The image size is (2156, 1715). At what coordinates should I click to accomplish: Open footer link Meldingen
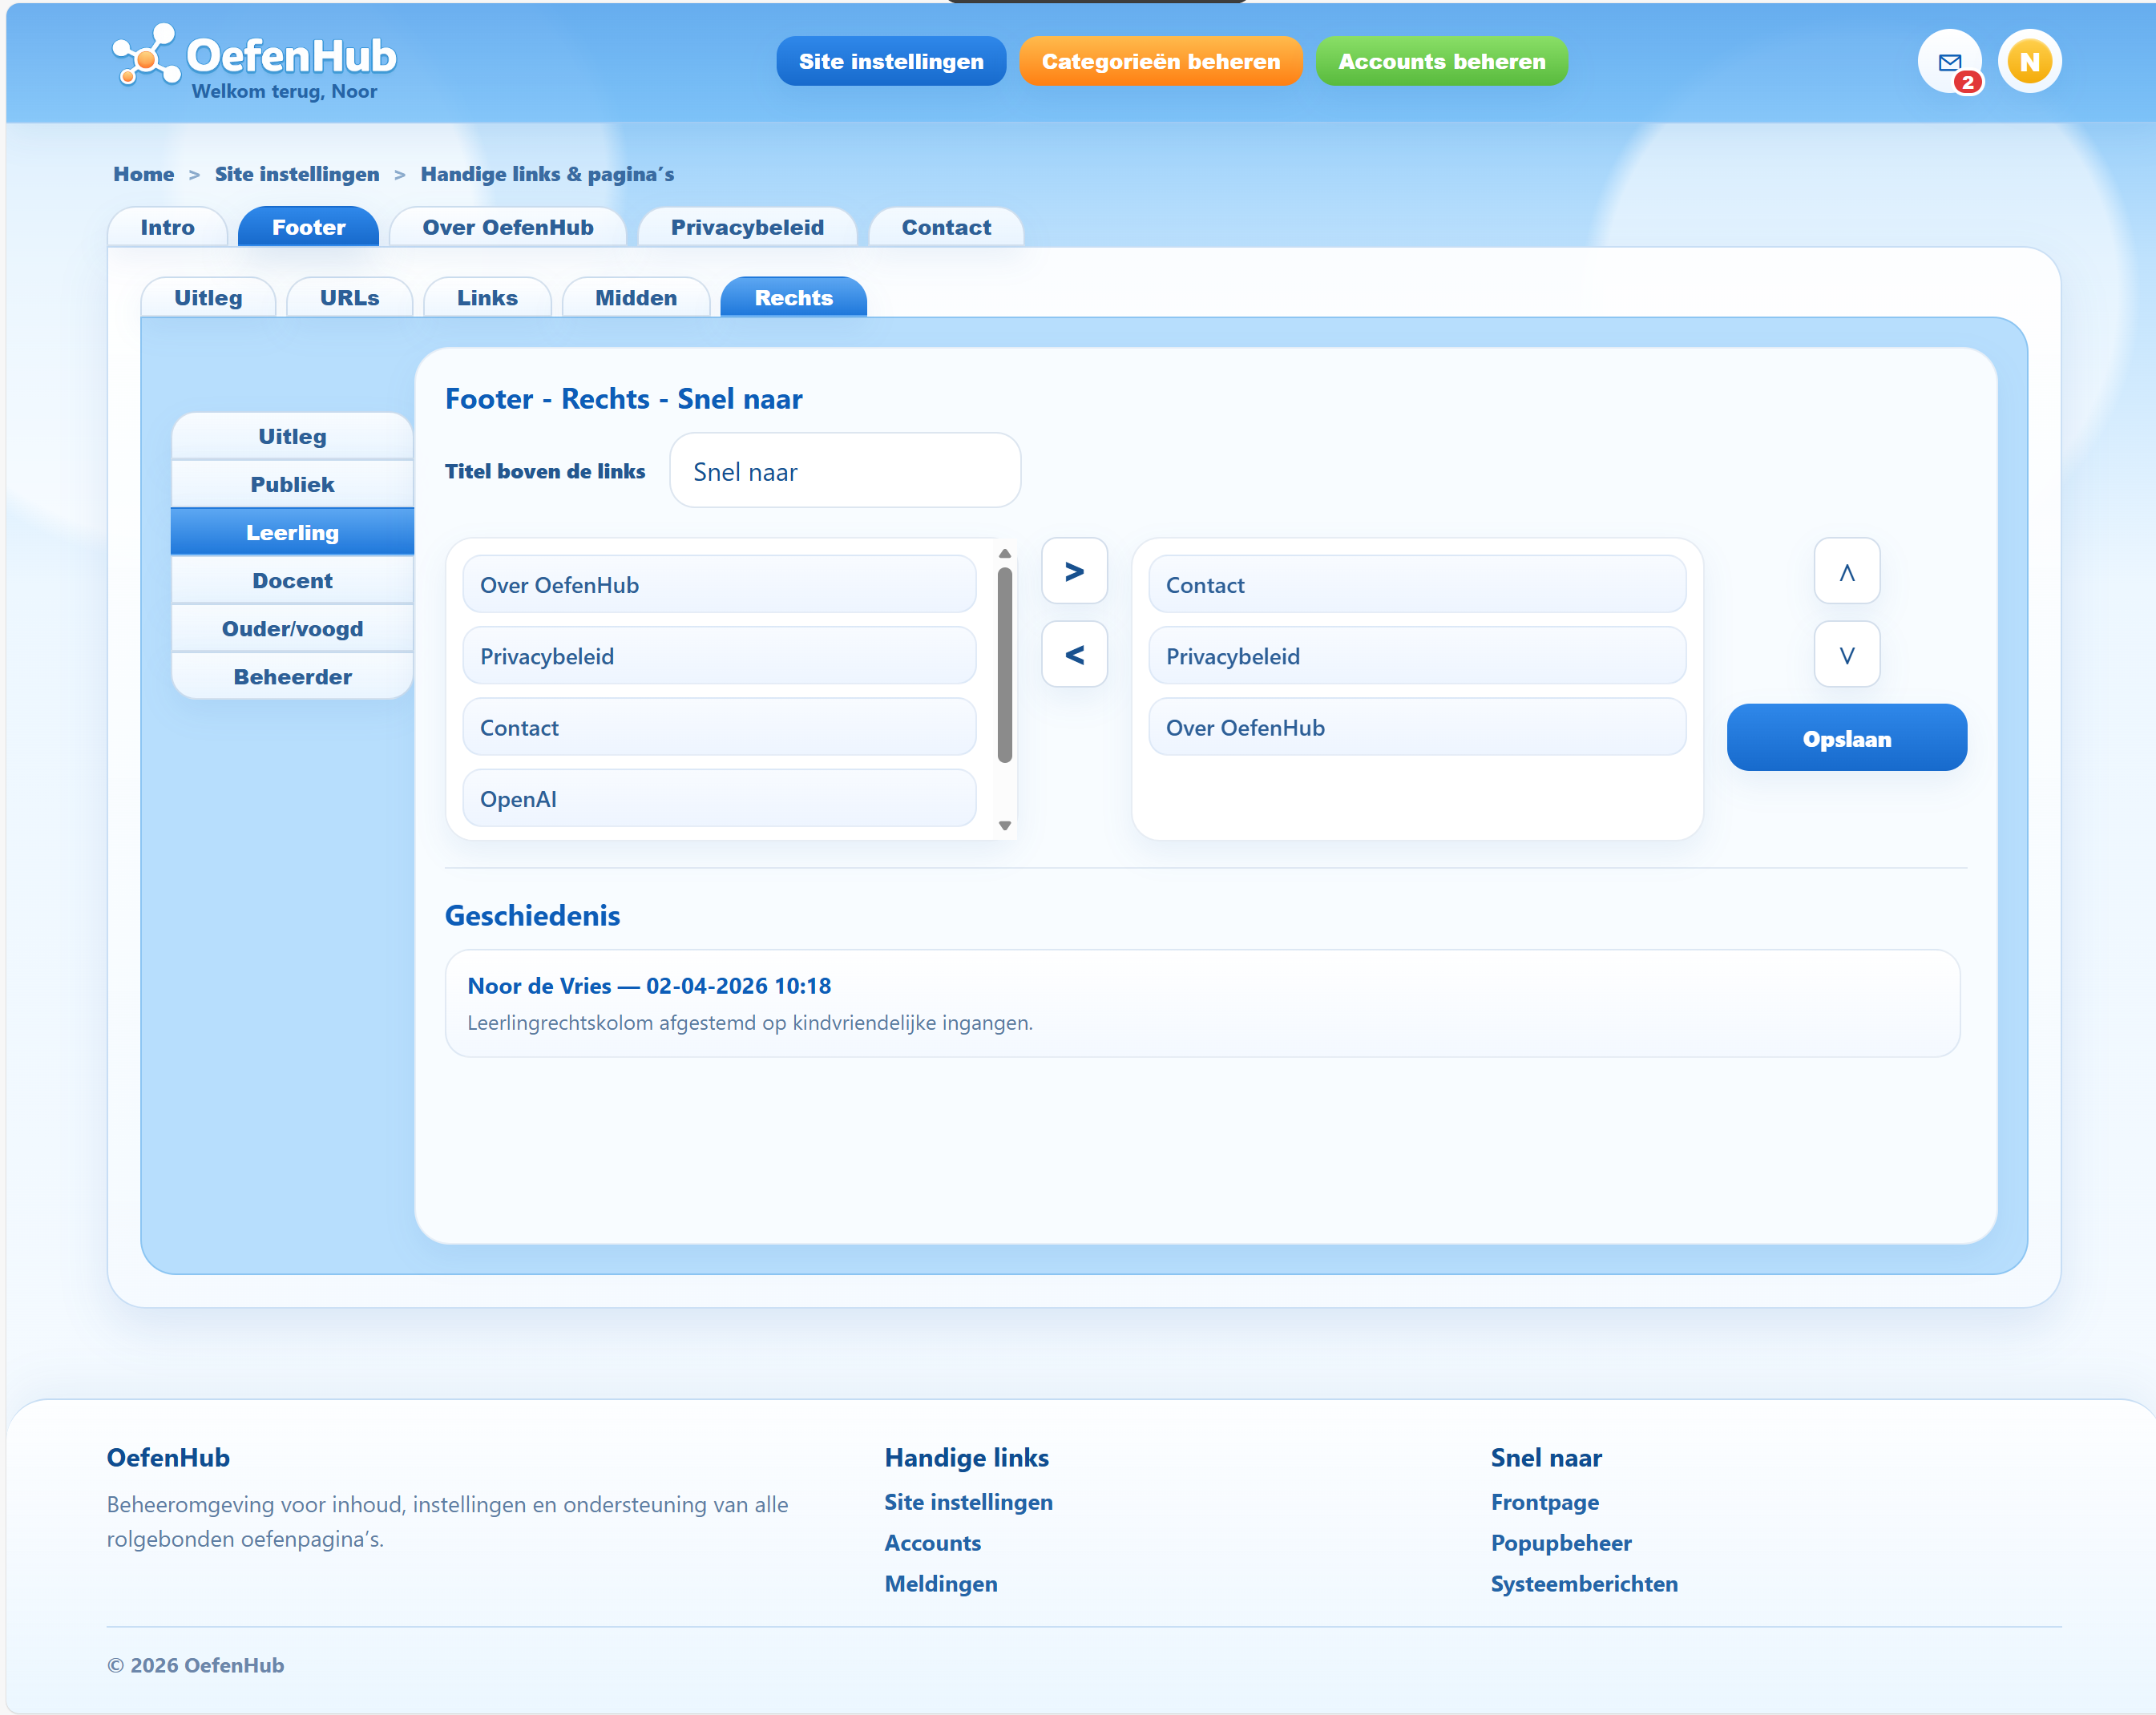coord(940,1584)
